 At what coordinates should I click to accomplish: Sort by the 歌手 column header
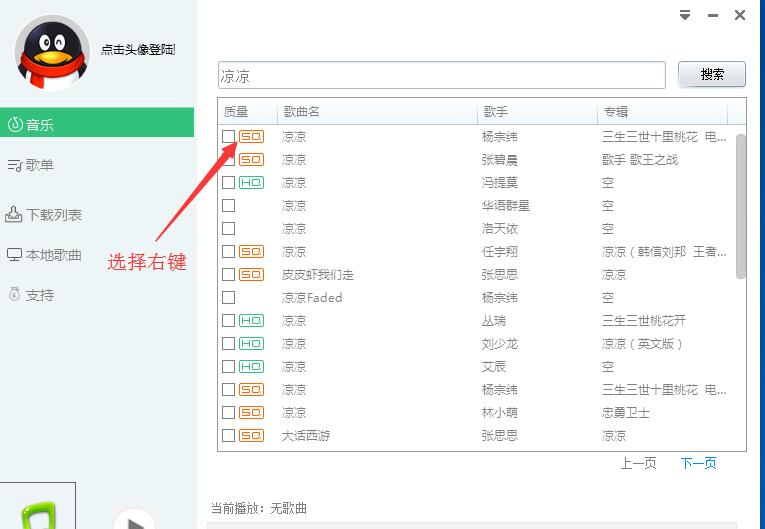pyautogui.click(x=496, y=112)
